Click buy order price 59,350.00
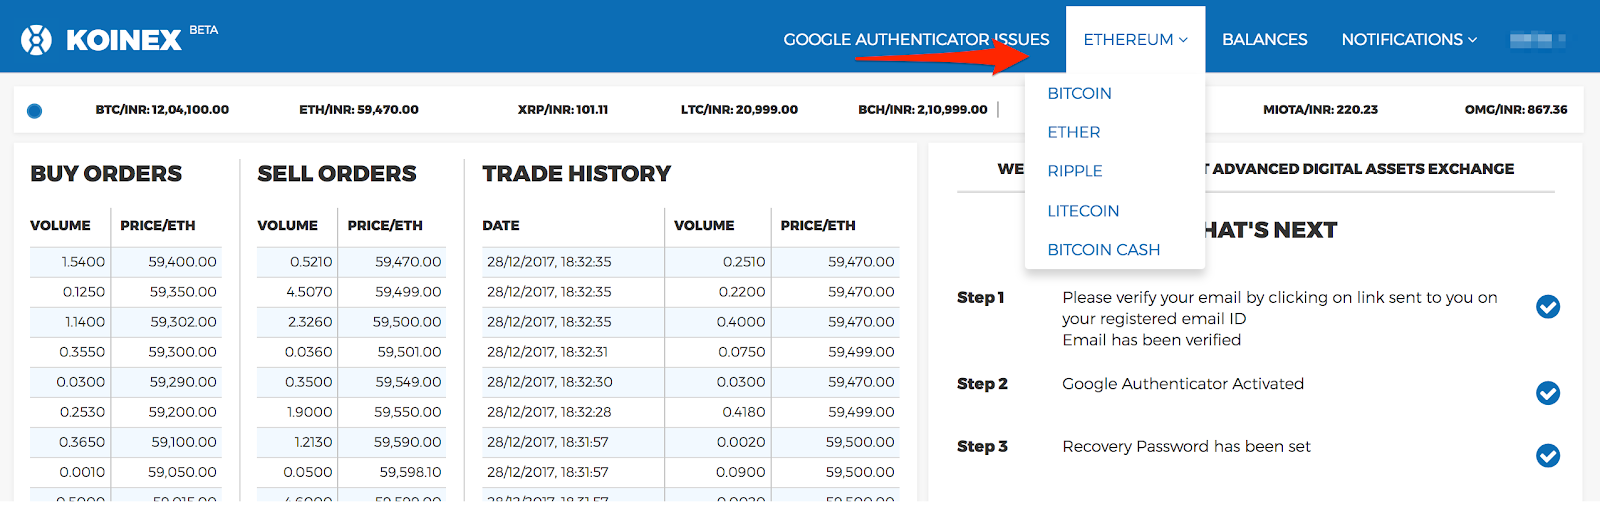The height and width of the screenshot is (527, 1600). coord(183,292)
